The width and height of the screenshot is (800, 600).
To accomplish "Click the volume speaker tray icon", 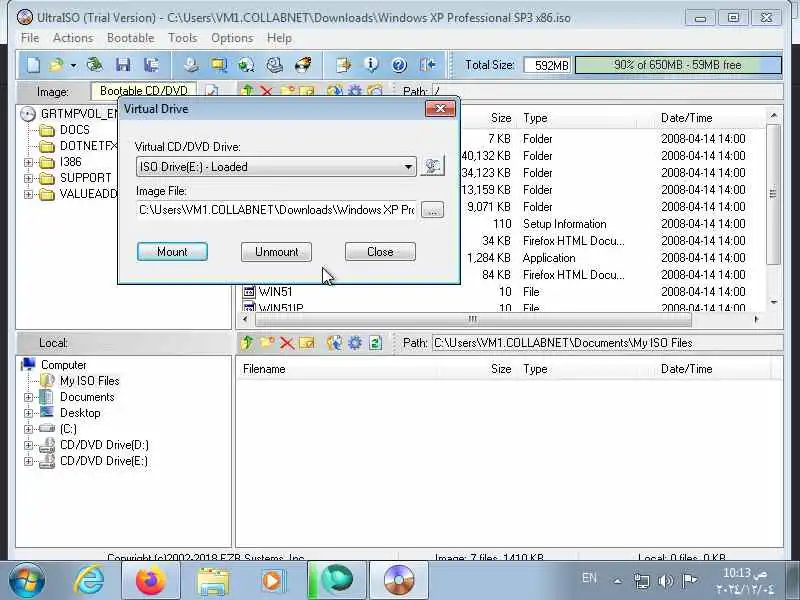I will click(x=665, y=580).
